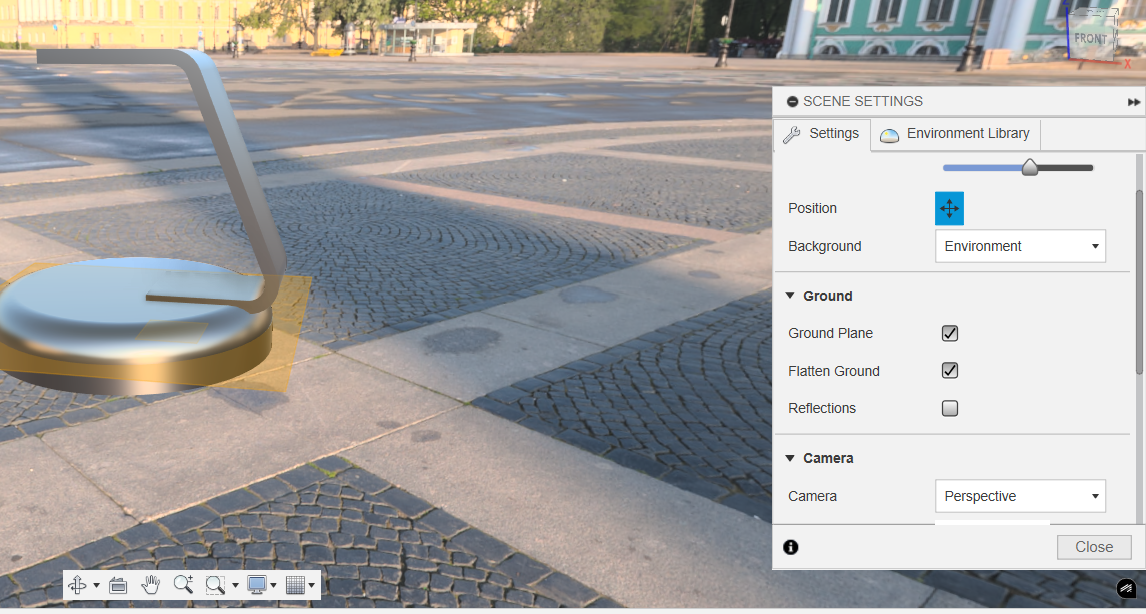
Task: Open the zoom options dropdown arrow
Action: [235, 585]
